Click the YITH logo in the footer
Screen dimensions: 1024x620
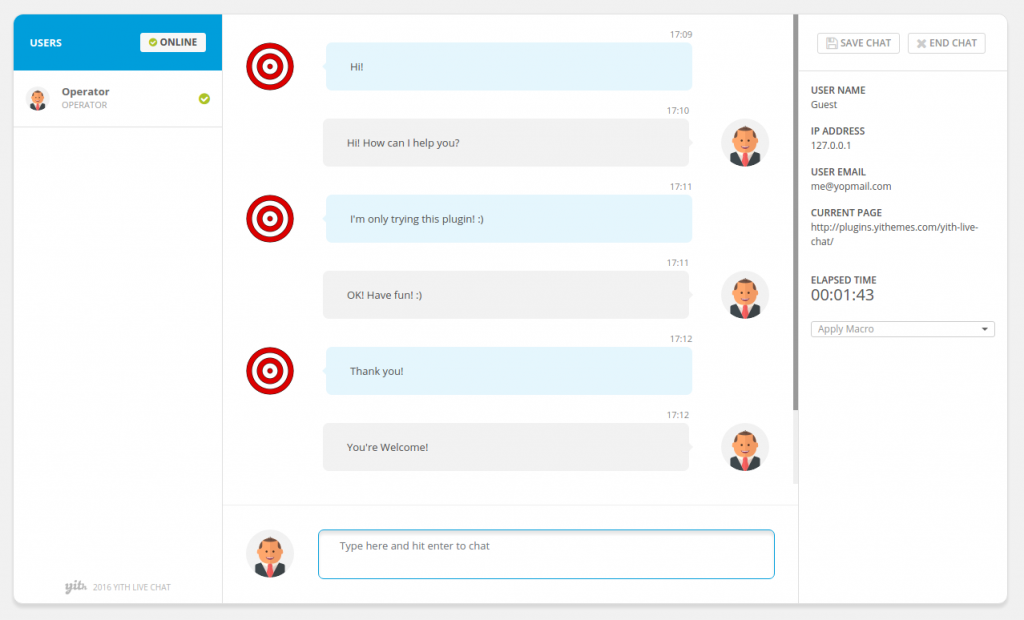76,586
